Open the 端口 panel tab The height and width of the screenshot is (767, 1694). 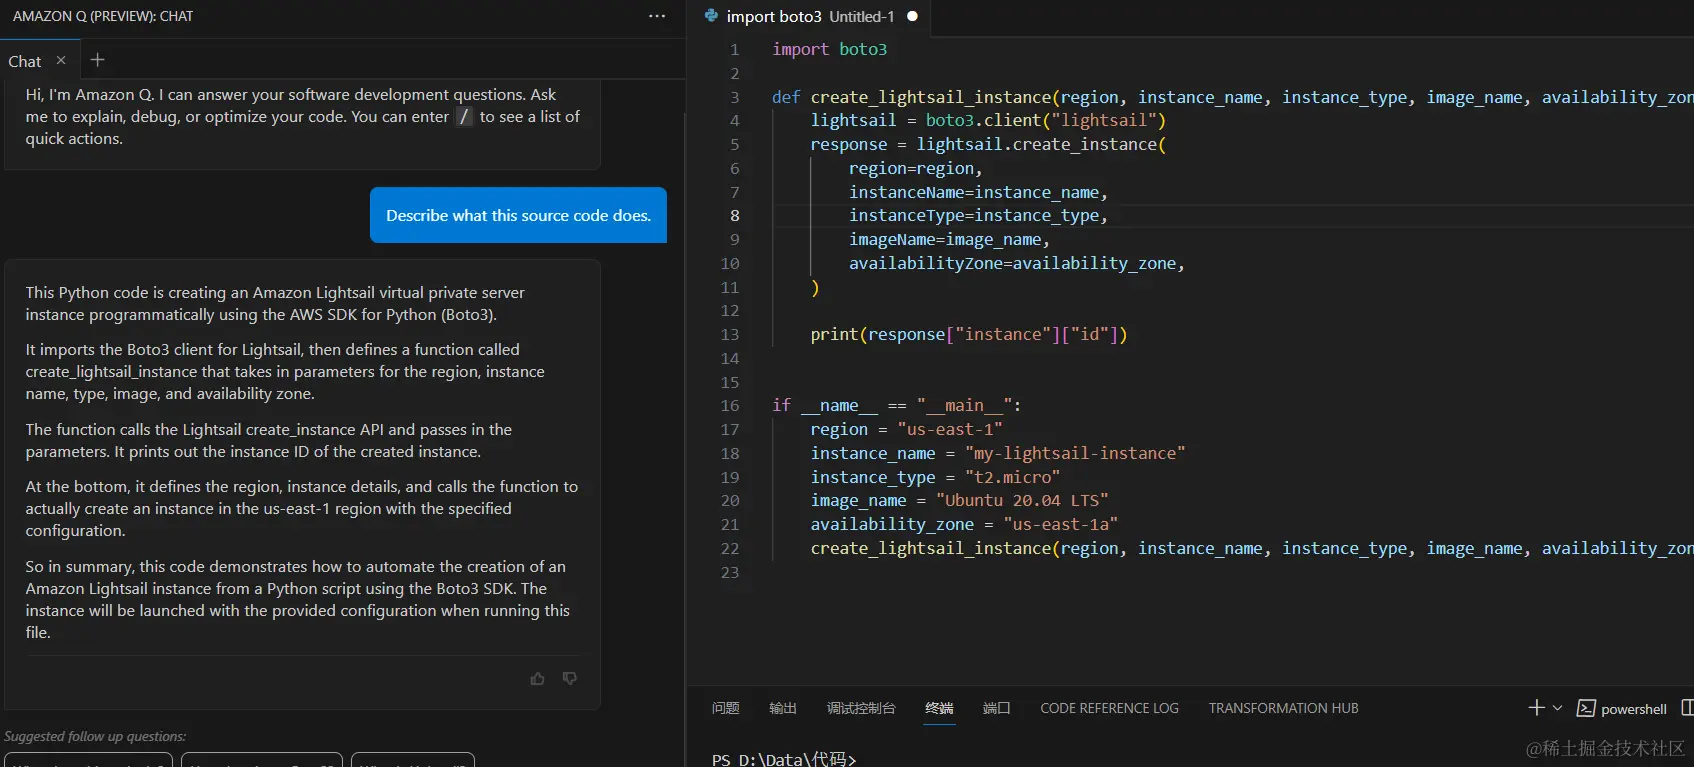[x=997, y=708]
